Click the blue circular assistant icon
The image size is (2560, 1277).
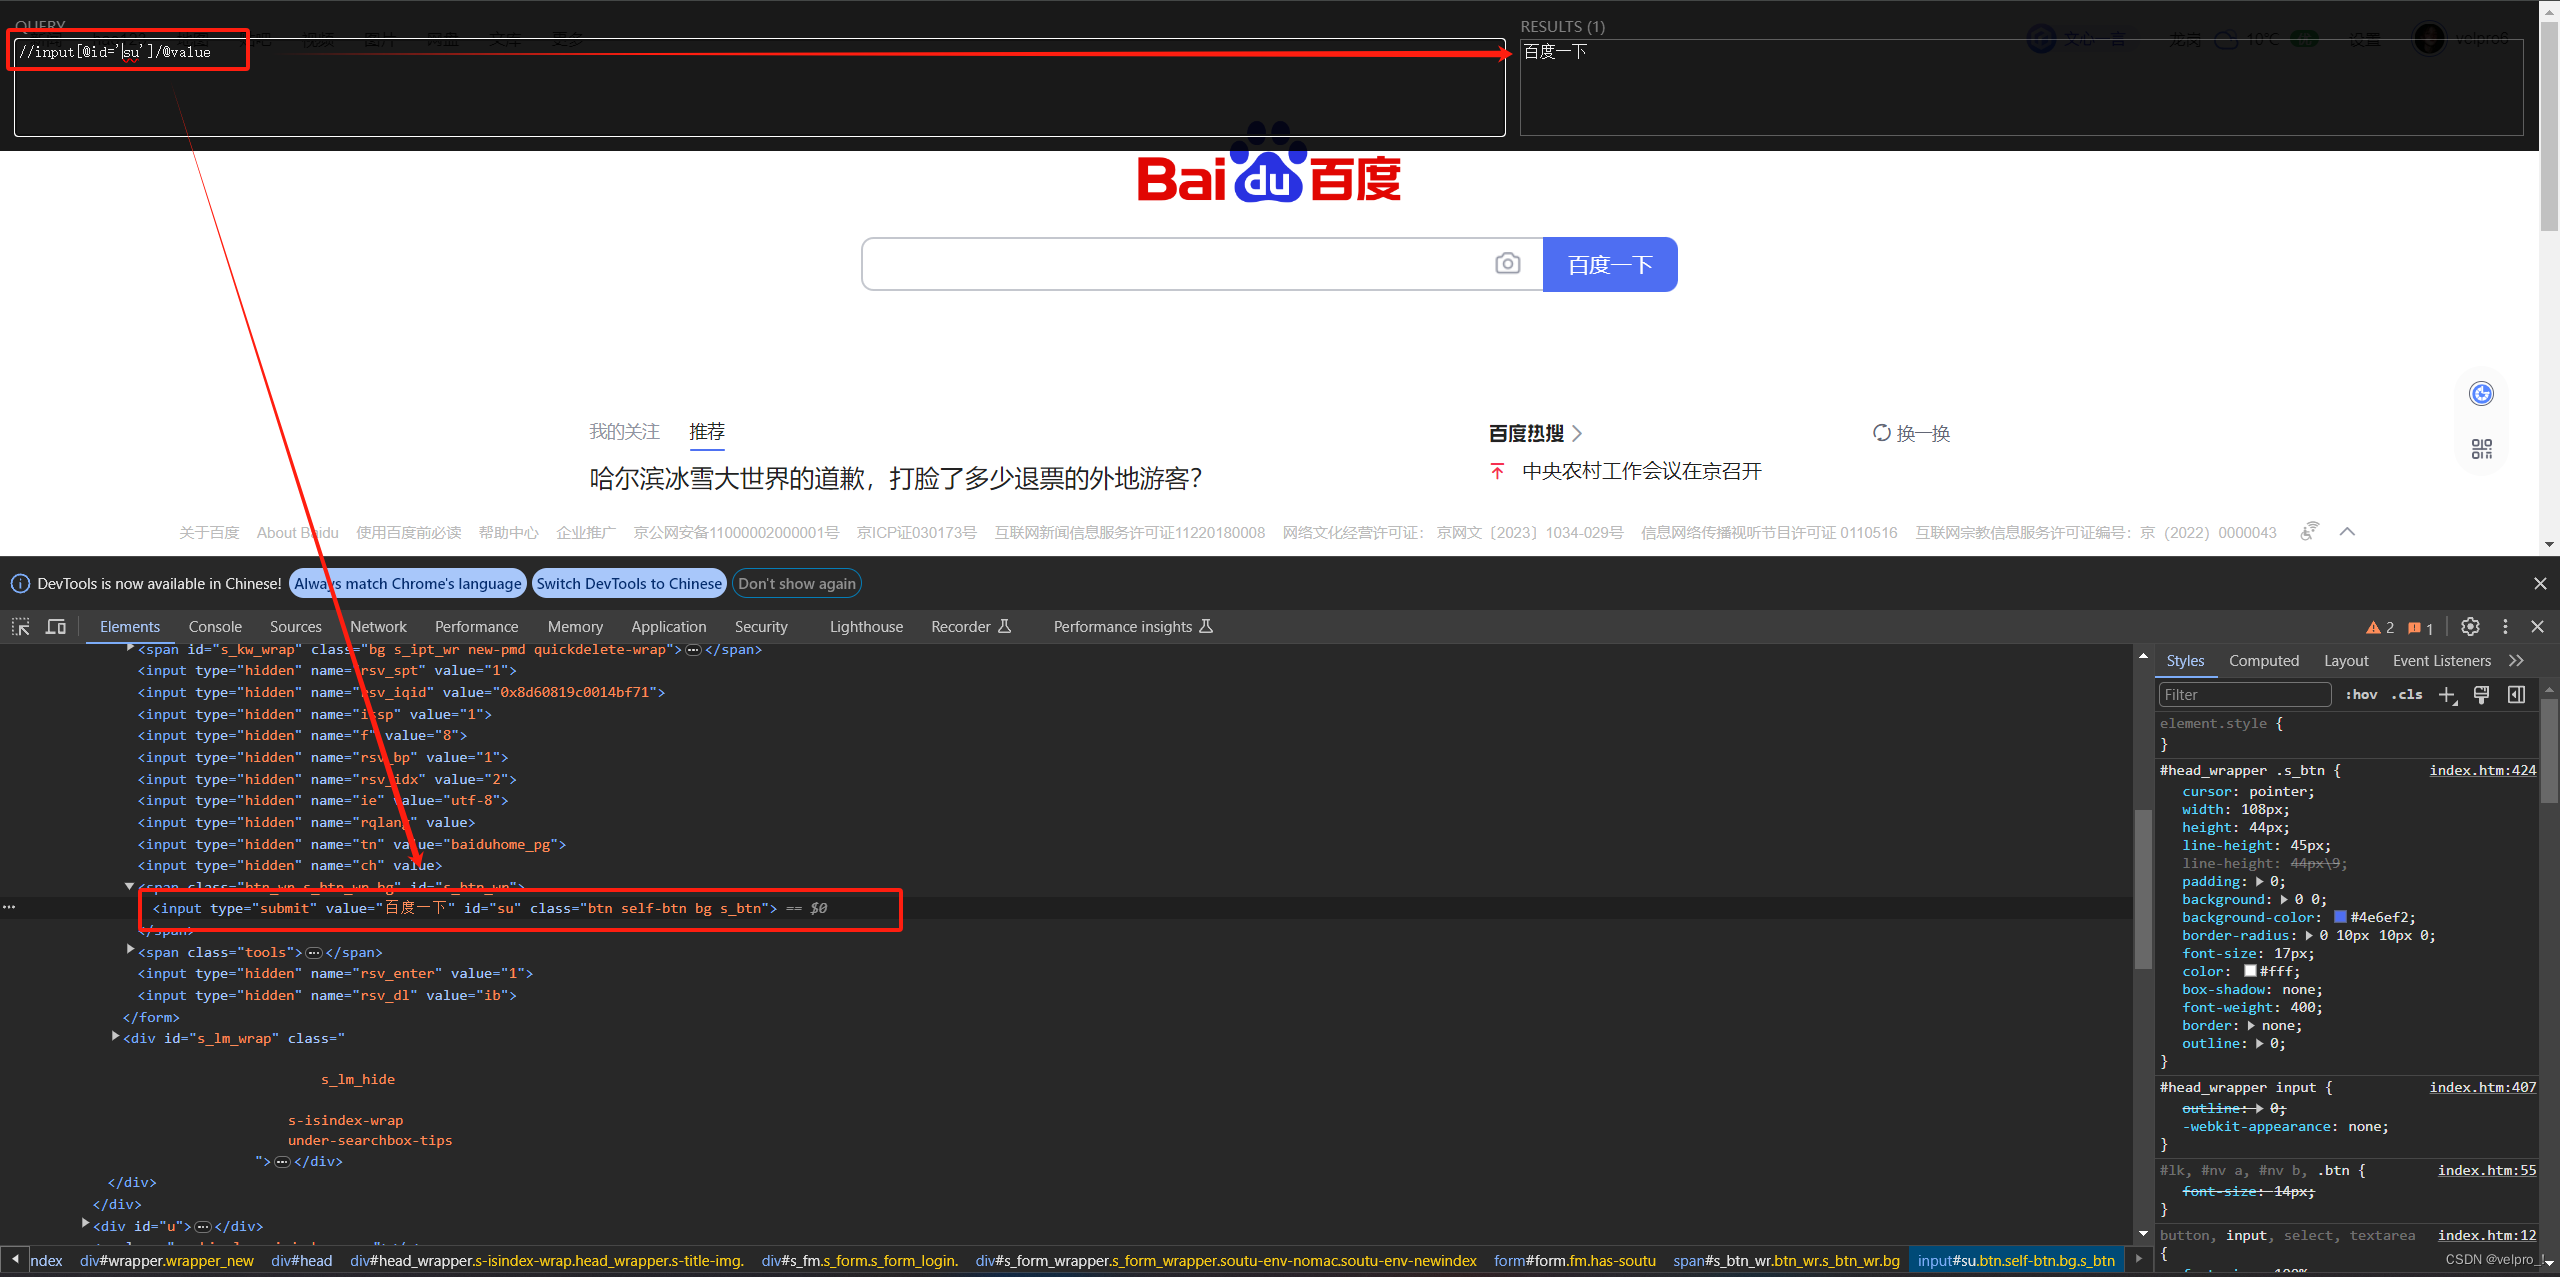2482,394
